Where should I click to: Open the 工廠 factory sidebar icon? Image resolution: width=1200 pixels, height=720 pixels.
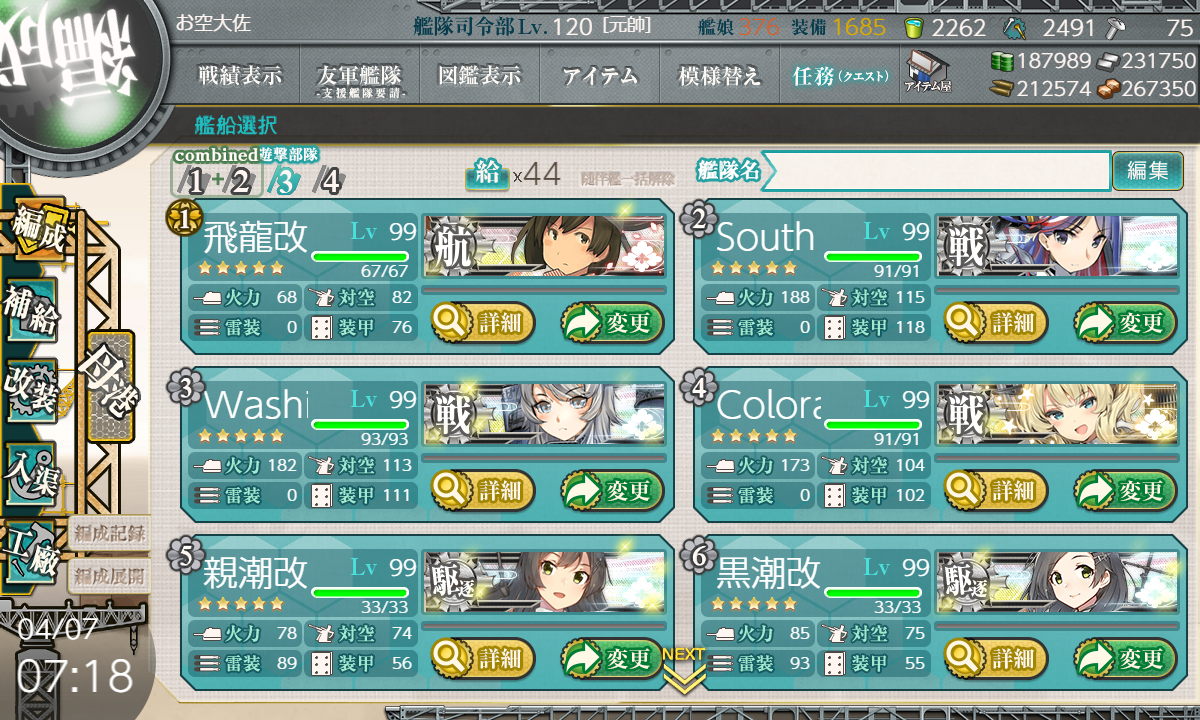point(32,551)
